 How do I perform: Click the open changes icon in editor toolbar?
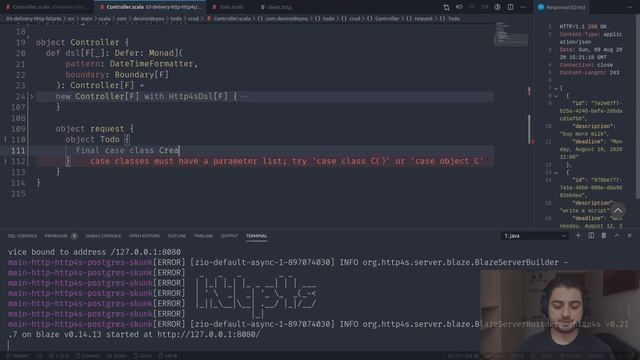click(459, 7)
